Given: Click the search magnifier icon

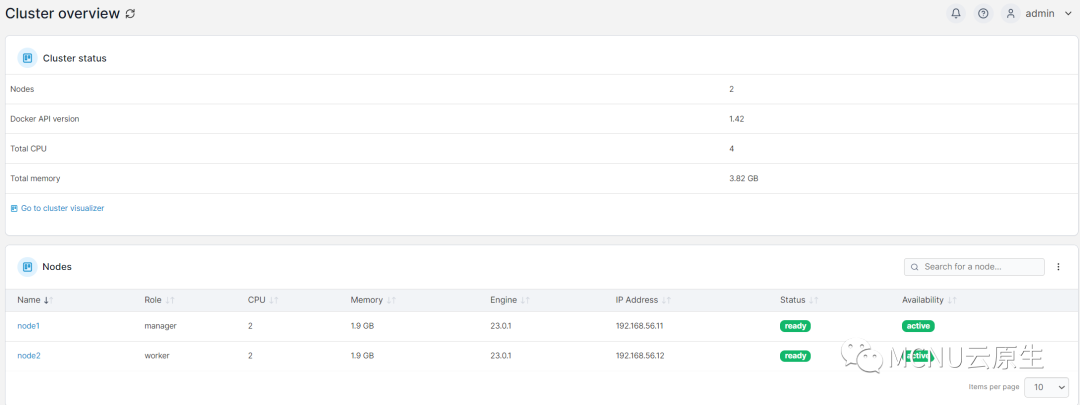Looking at the screenshot, I should [x=915, y=267].
